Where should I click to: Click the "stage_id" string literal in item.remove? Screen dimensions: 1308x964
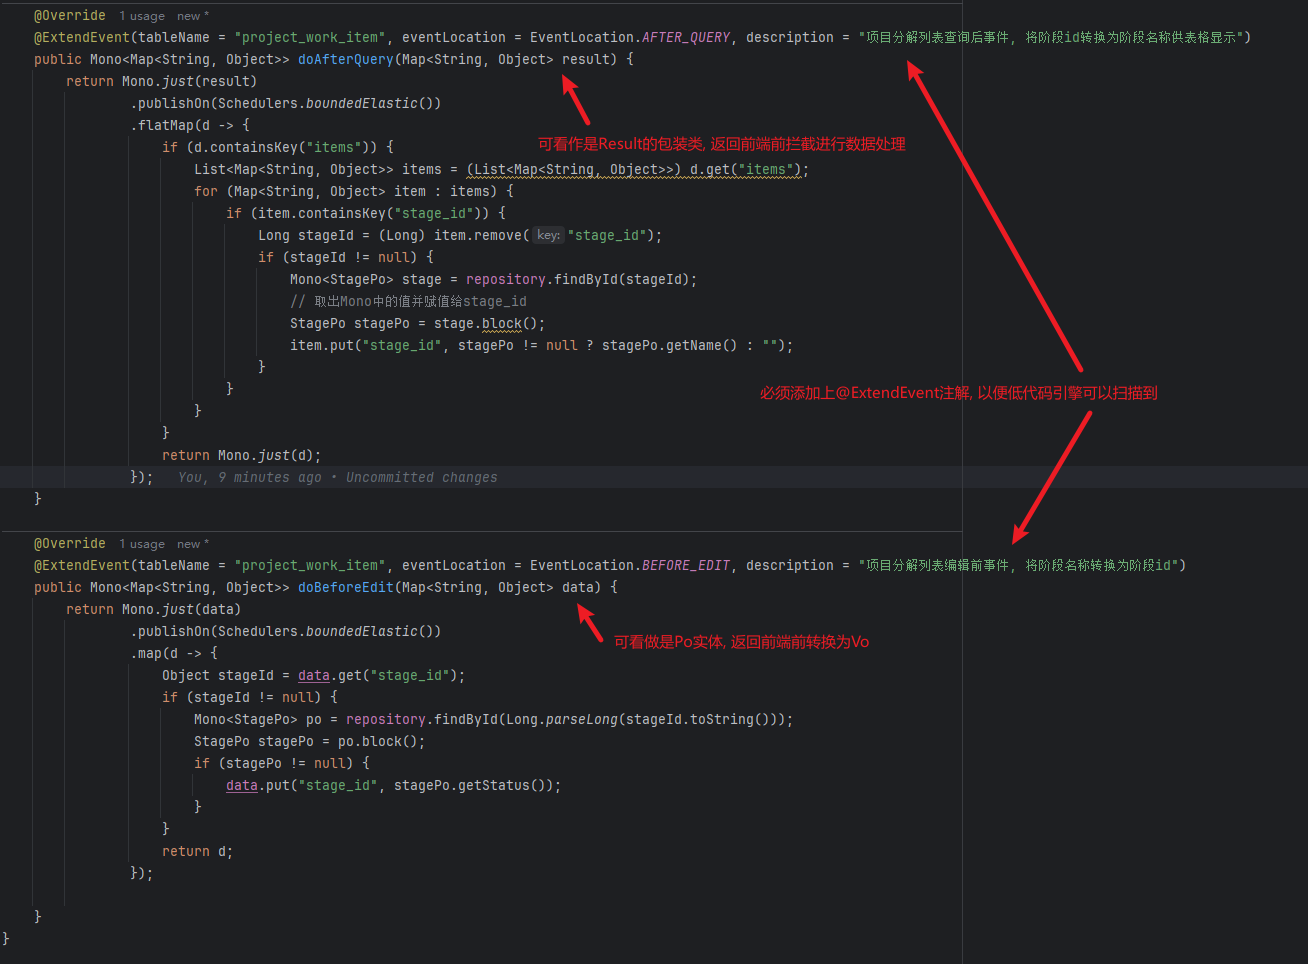click(x=605, y=235)
